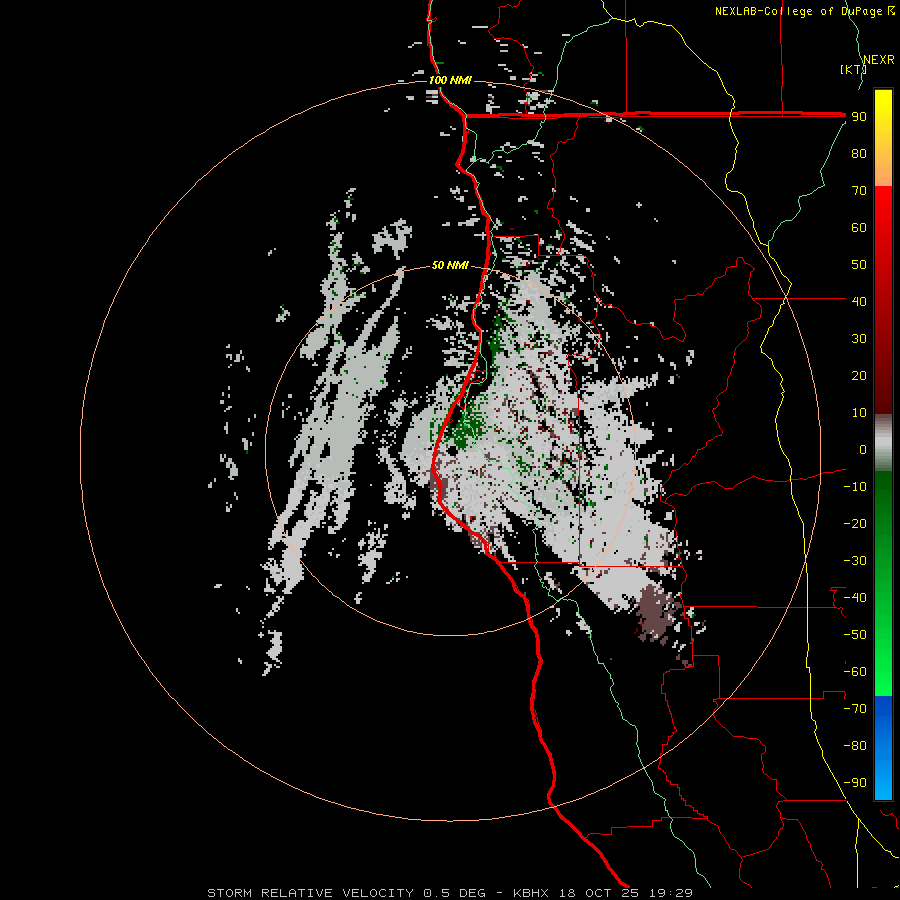Select the 100 NMI range ring label
Screen dimensions: 900x900
pyautogui.click(x=450, y=80)
